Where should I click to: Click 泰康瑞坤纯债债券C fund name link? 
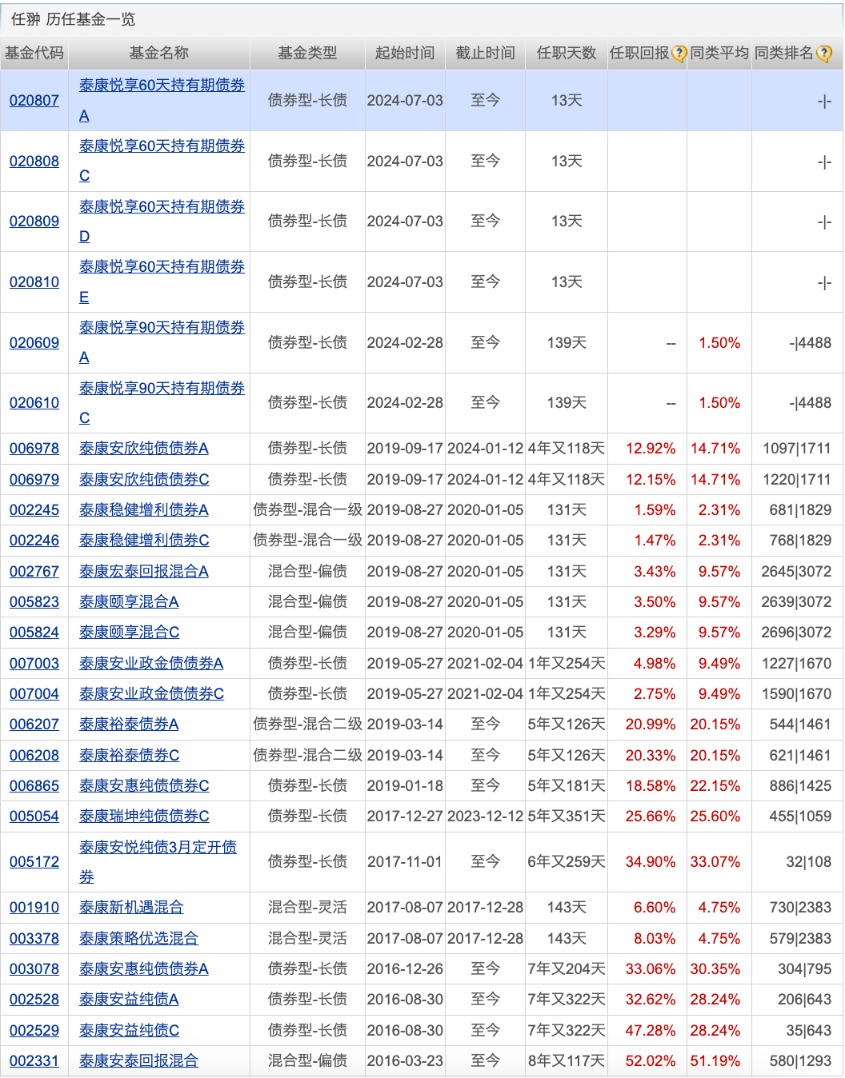[144, 816]
